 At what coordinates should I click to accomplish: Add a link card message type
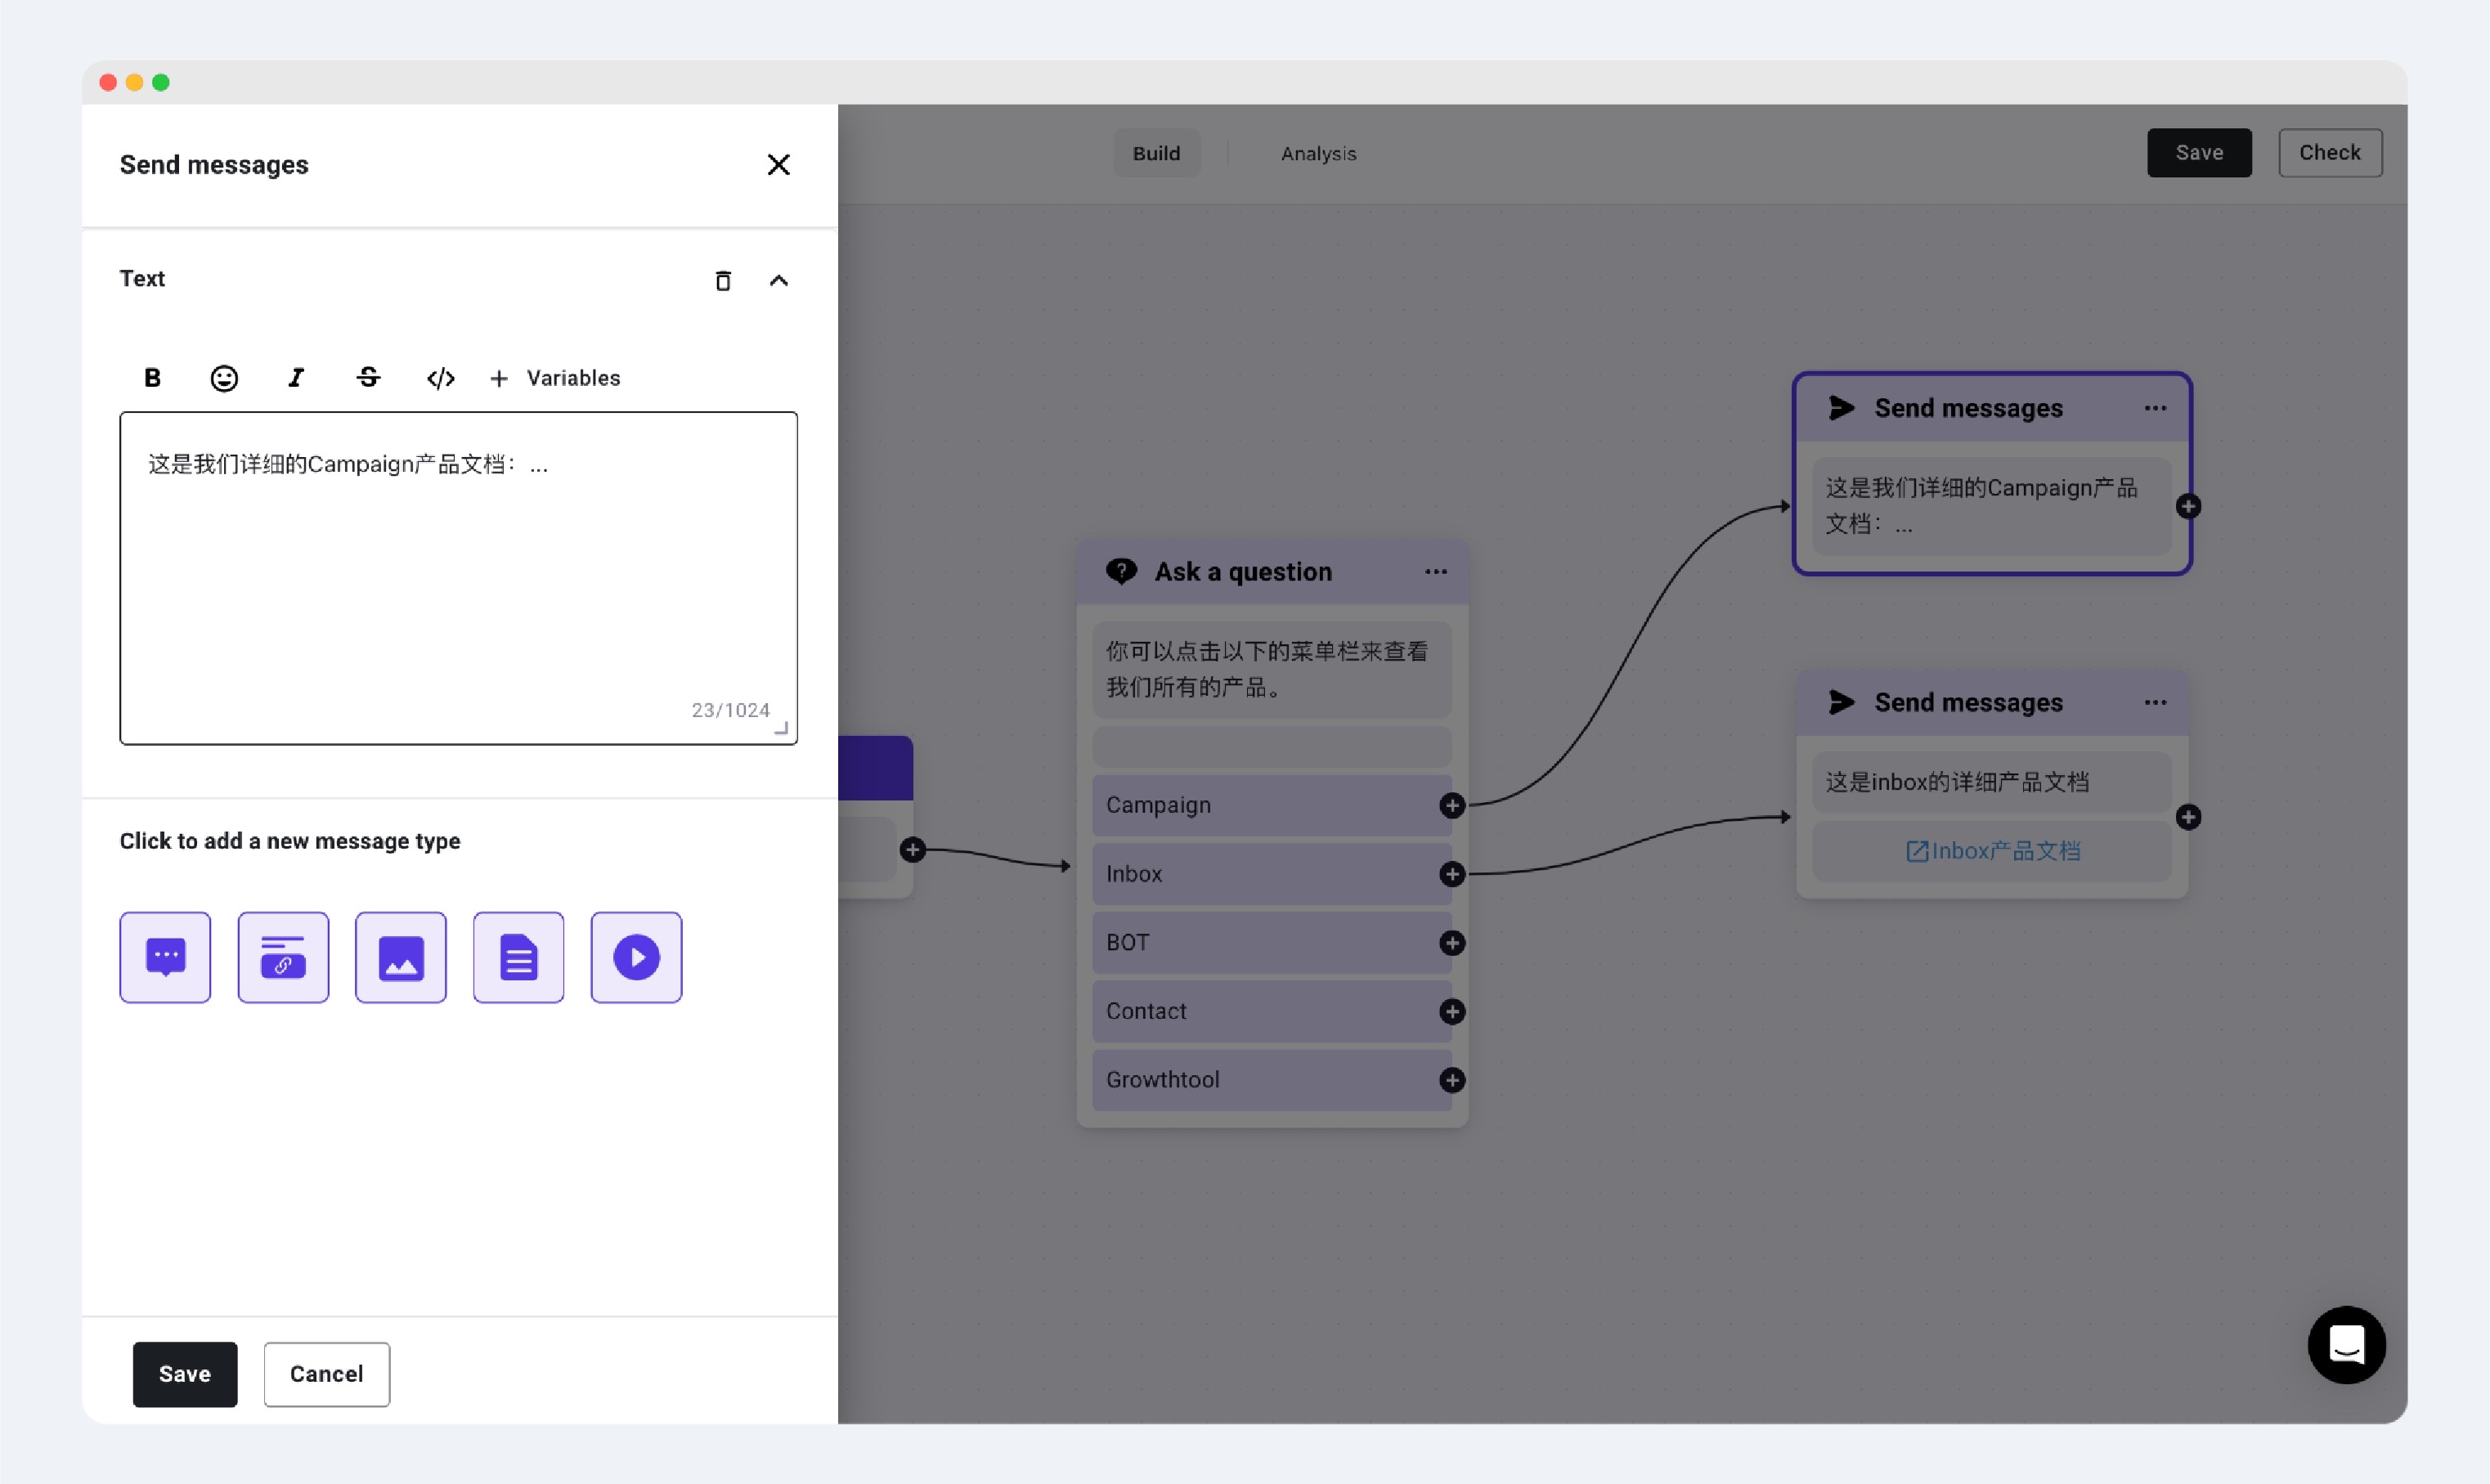283,957
